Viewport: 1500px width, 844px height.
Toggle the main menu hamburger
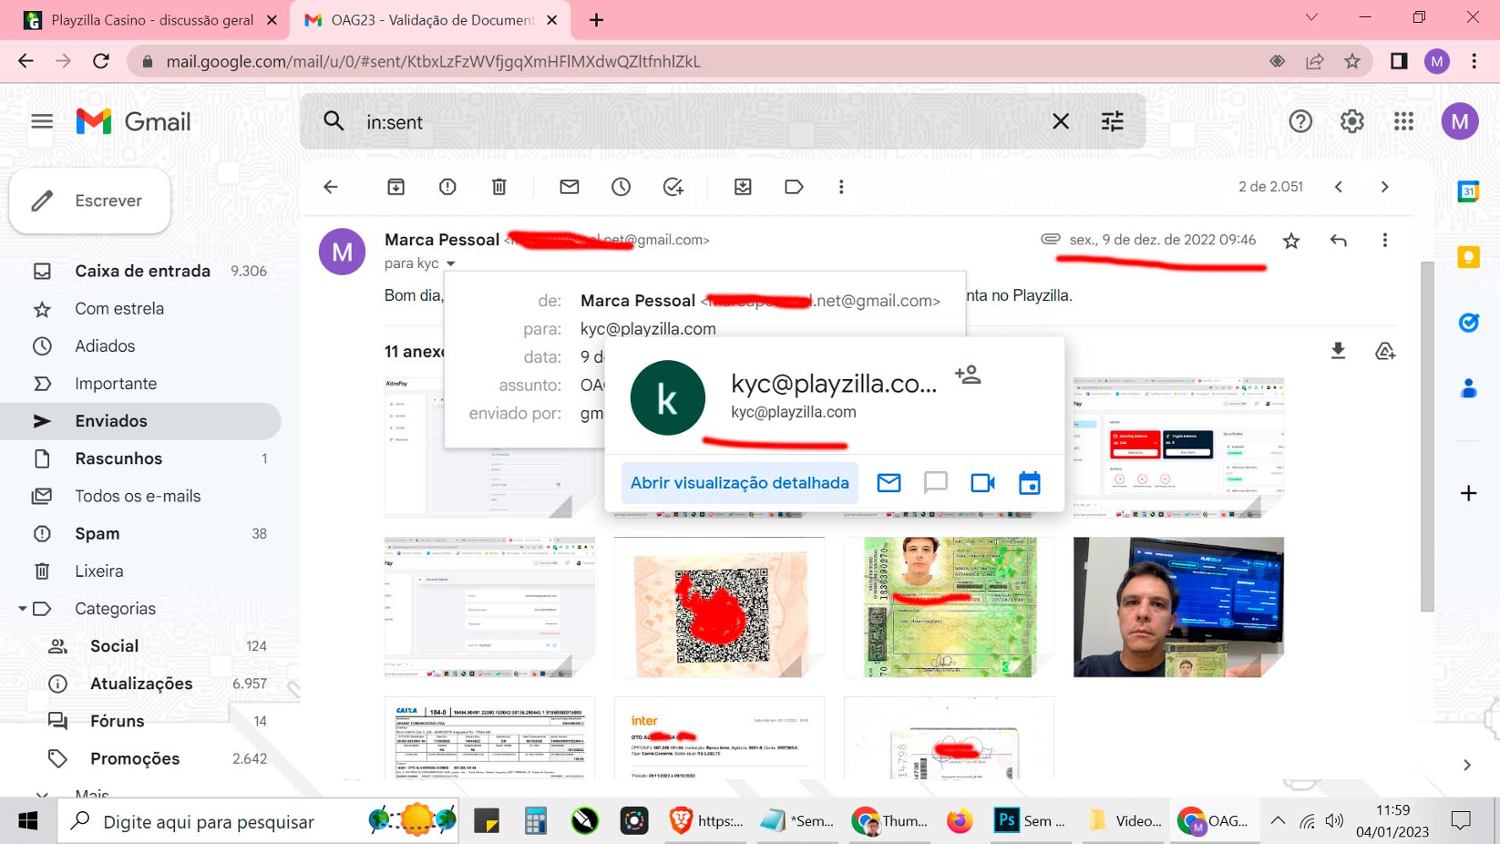click(x=42, y=122)
